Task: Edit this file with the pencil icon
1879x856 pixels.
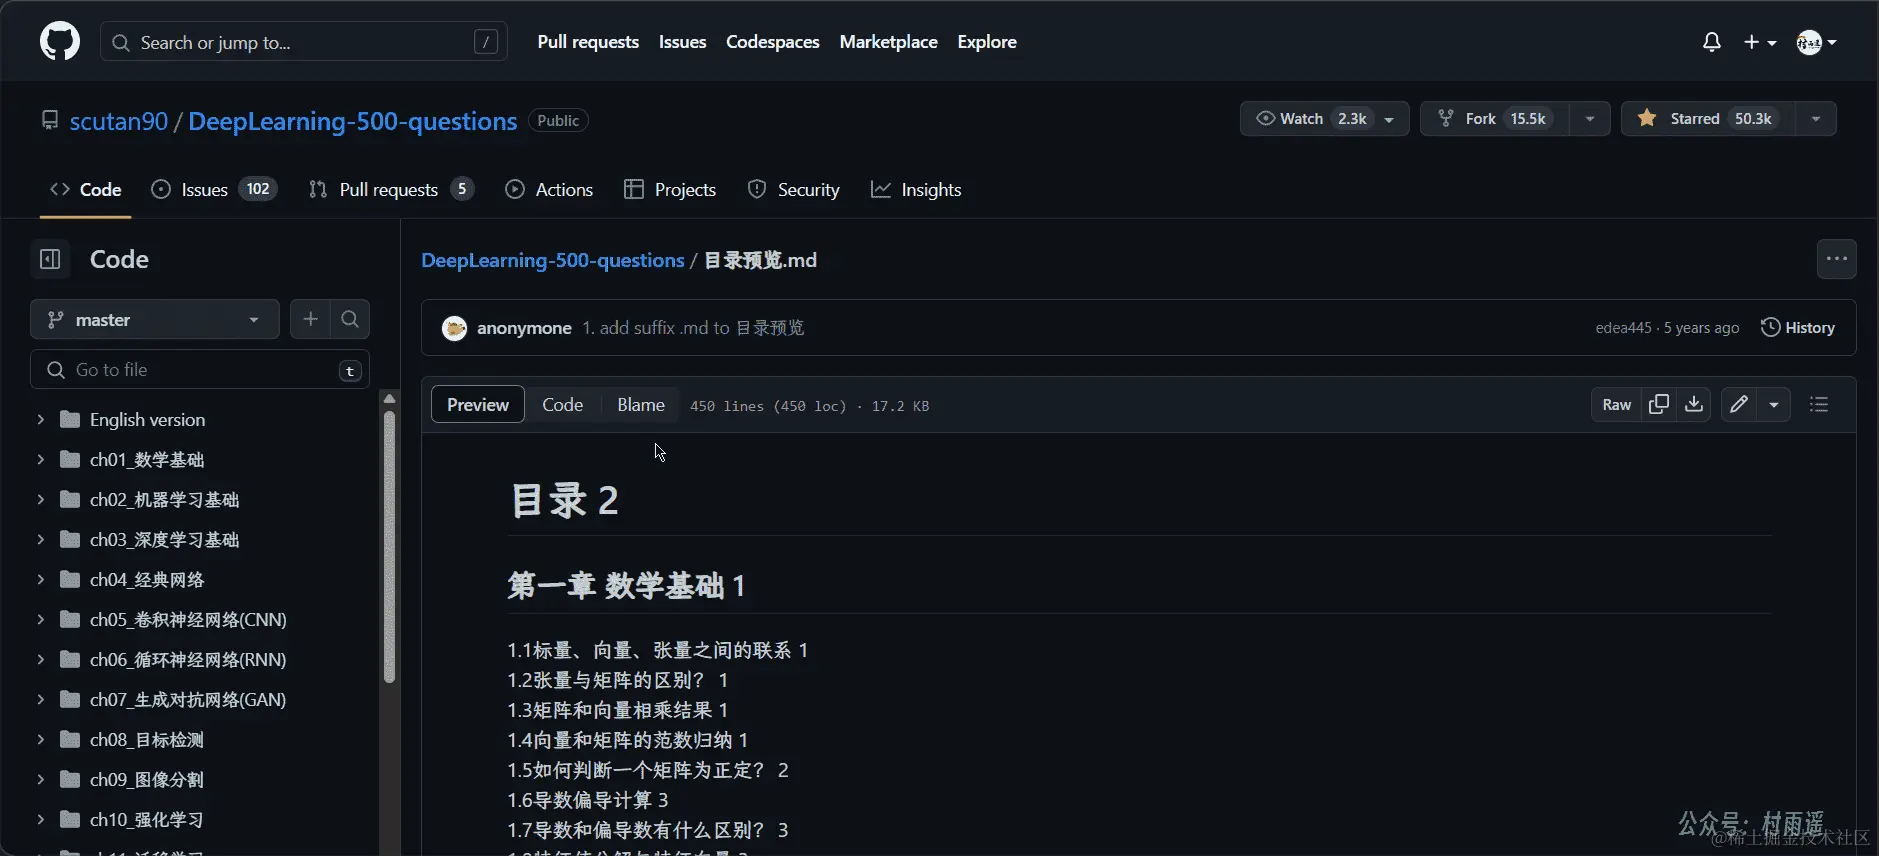Action: (1739, 404)
